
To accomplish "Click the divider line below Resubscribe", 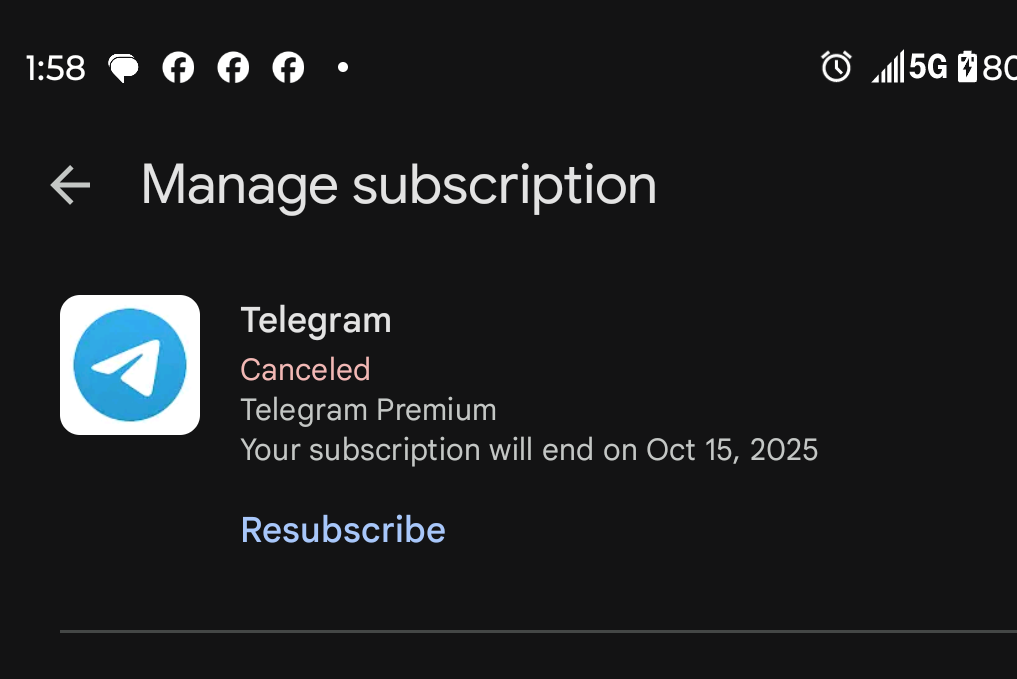I will point(538,632).
